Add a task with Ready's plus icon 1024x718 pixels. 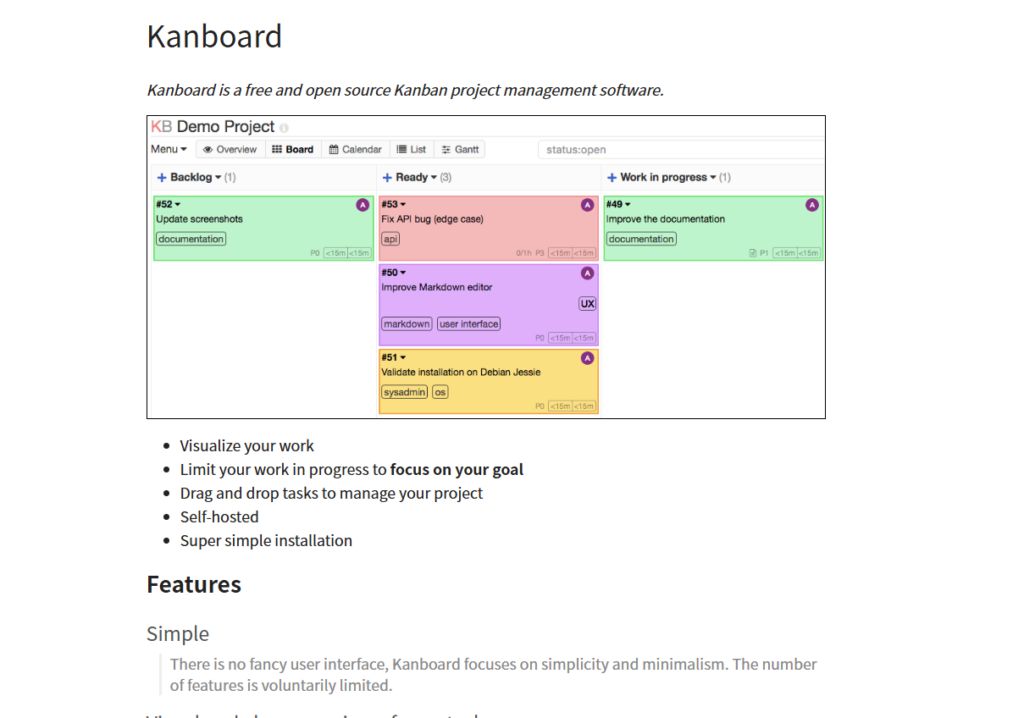(x=387, y=178)
